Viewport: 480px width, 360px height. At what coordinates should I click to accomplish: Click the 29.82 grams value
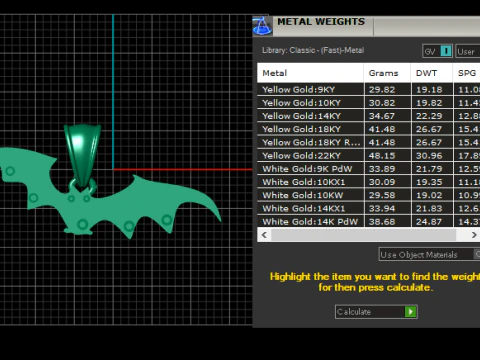(x=382, y=90)
